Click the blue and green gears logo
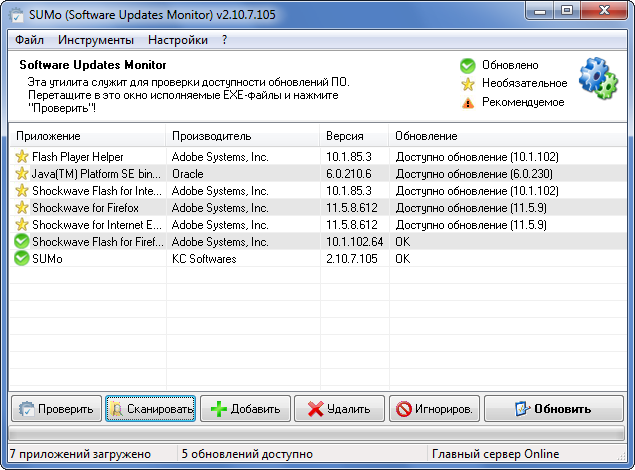 click(x=598, y=78)
